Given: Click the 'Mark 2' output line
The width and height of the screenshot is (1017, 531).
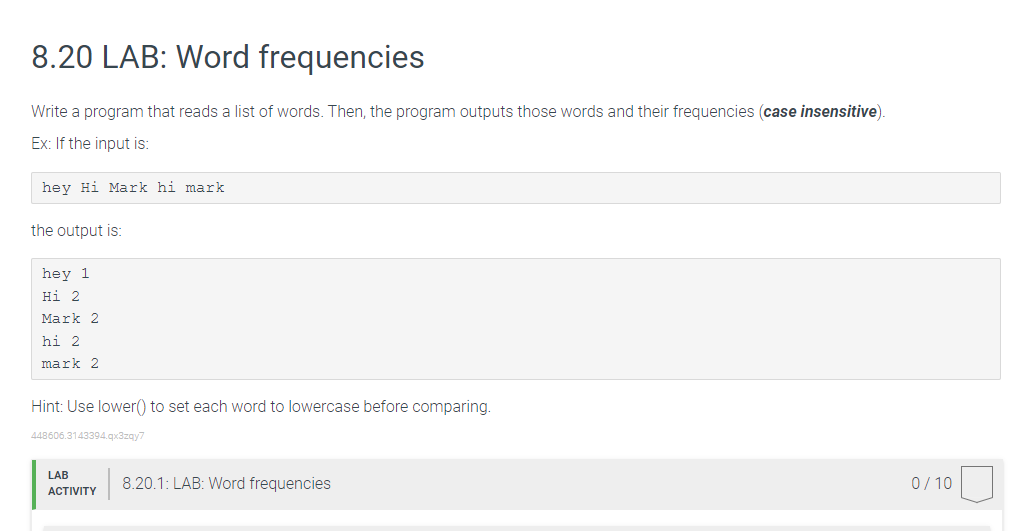Looking at the screenshot, I should (70, 319).
